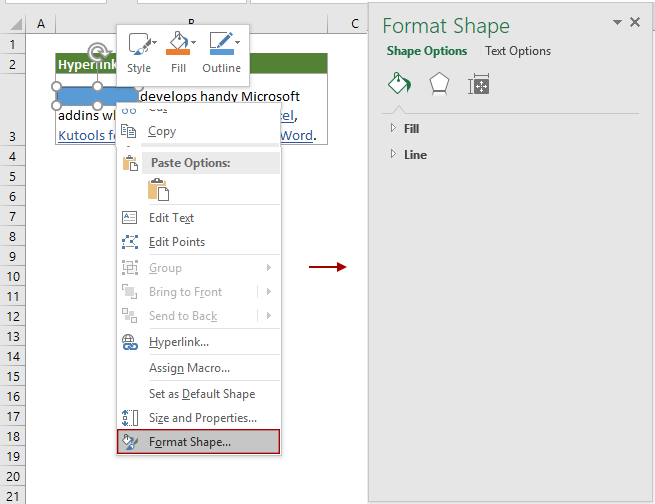
Task: Open the Size & Properties icon tab
Action: (x=479, y=85)
